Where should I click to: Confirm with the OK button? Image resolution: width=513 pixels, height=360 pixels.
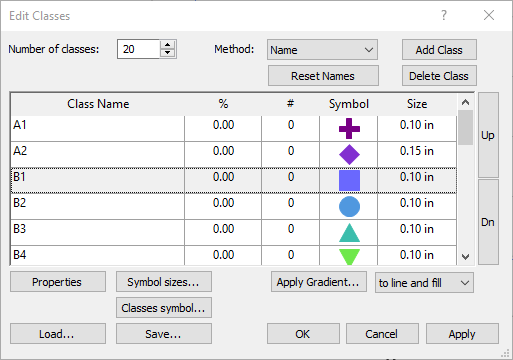(x=303, y=333)
